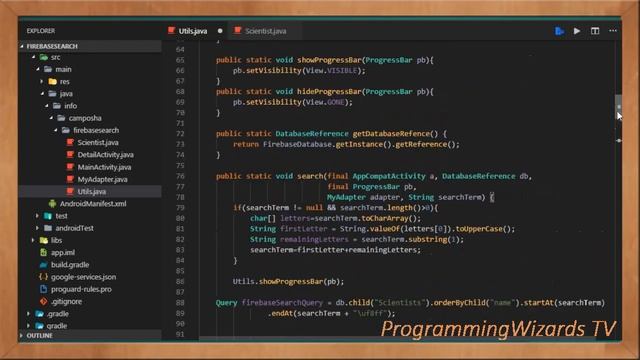This screenshot has width=640, height=360.
Task: Select the androidTest folder row
Action: coord(90,228)
